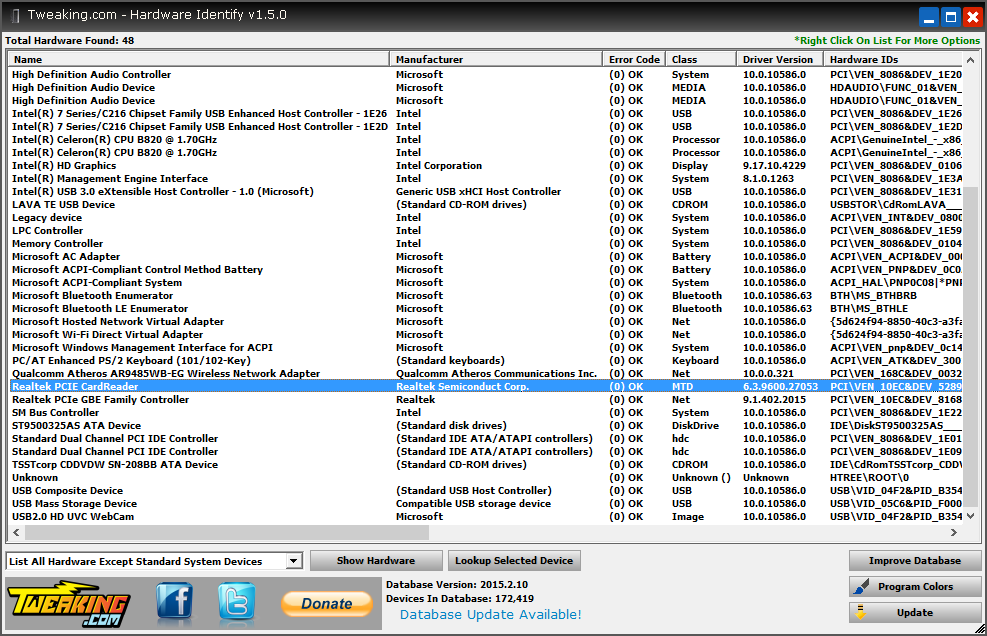Click the yellow Donate button
Viewport: 987px width, 636px height.
(327, 603)
